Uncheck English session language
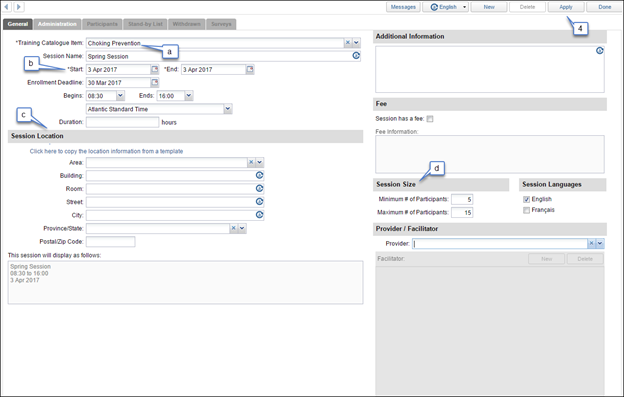Screen dimensions: 624x397 tap(526, 199)
